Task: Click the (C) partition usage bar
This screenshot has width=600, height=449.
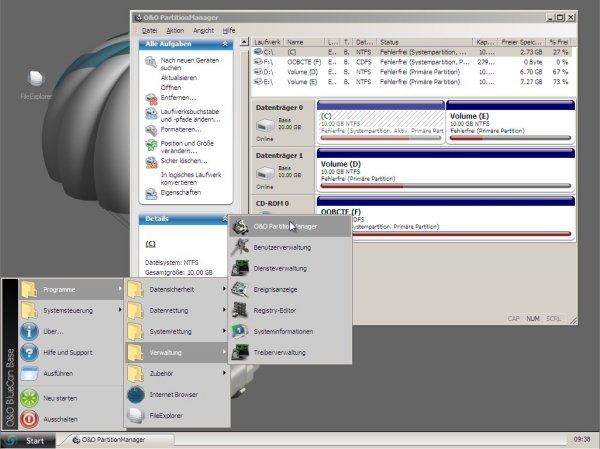Action: click(x=381, y=138)
